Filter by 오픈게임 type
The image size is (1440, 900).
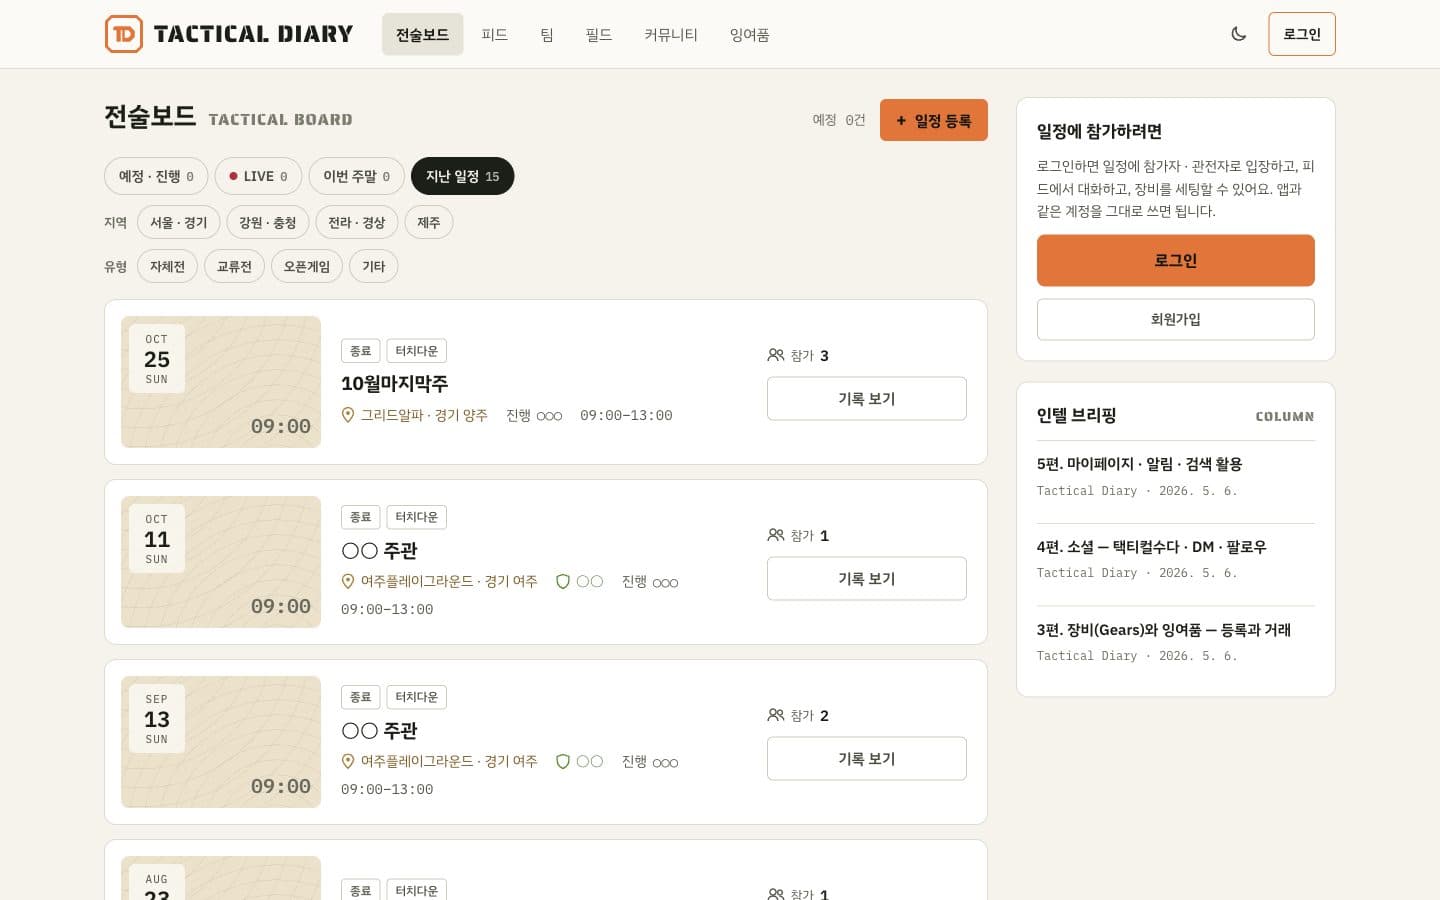pos(307,266)
